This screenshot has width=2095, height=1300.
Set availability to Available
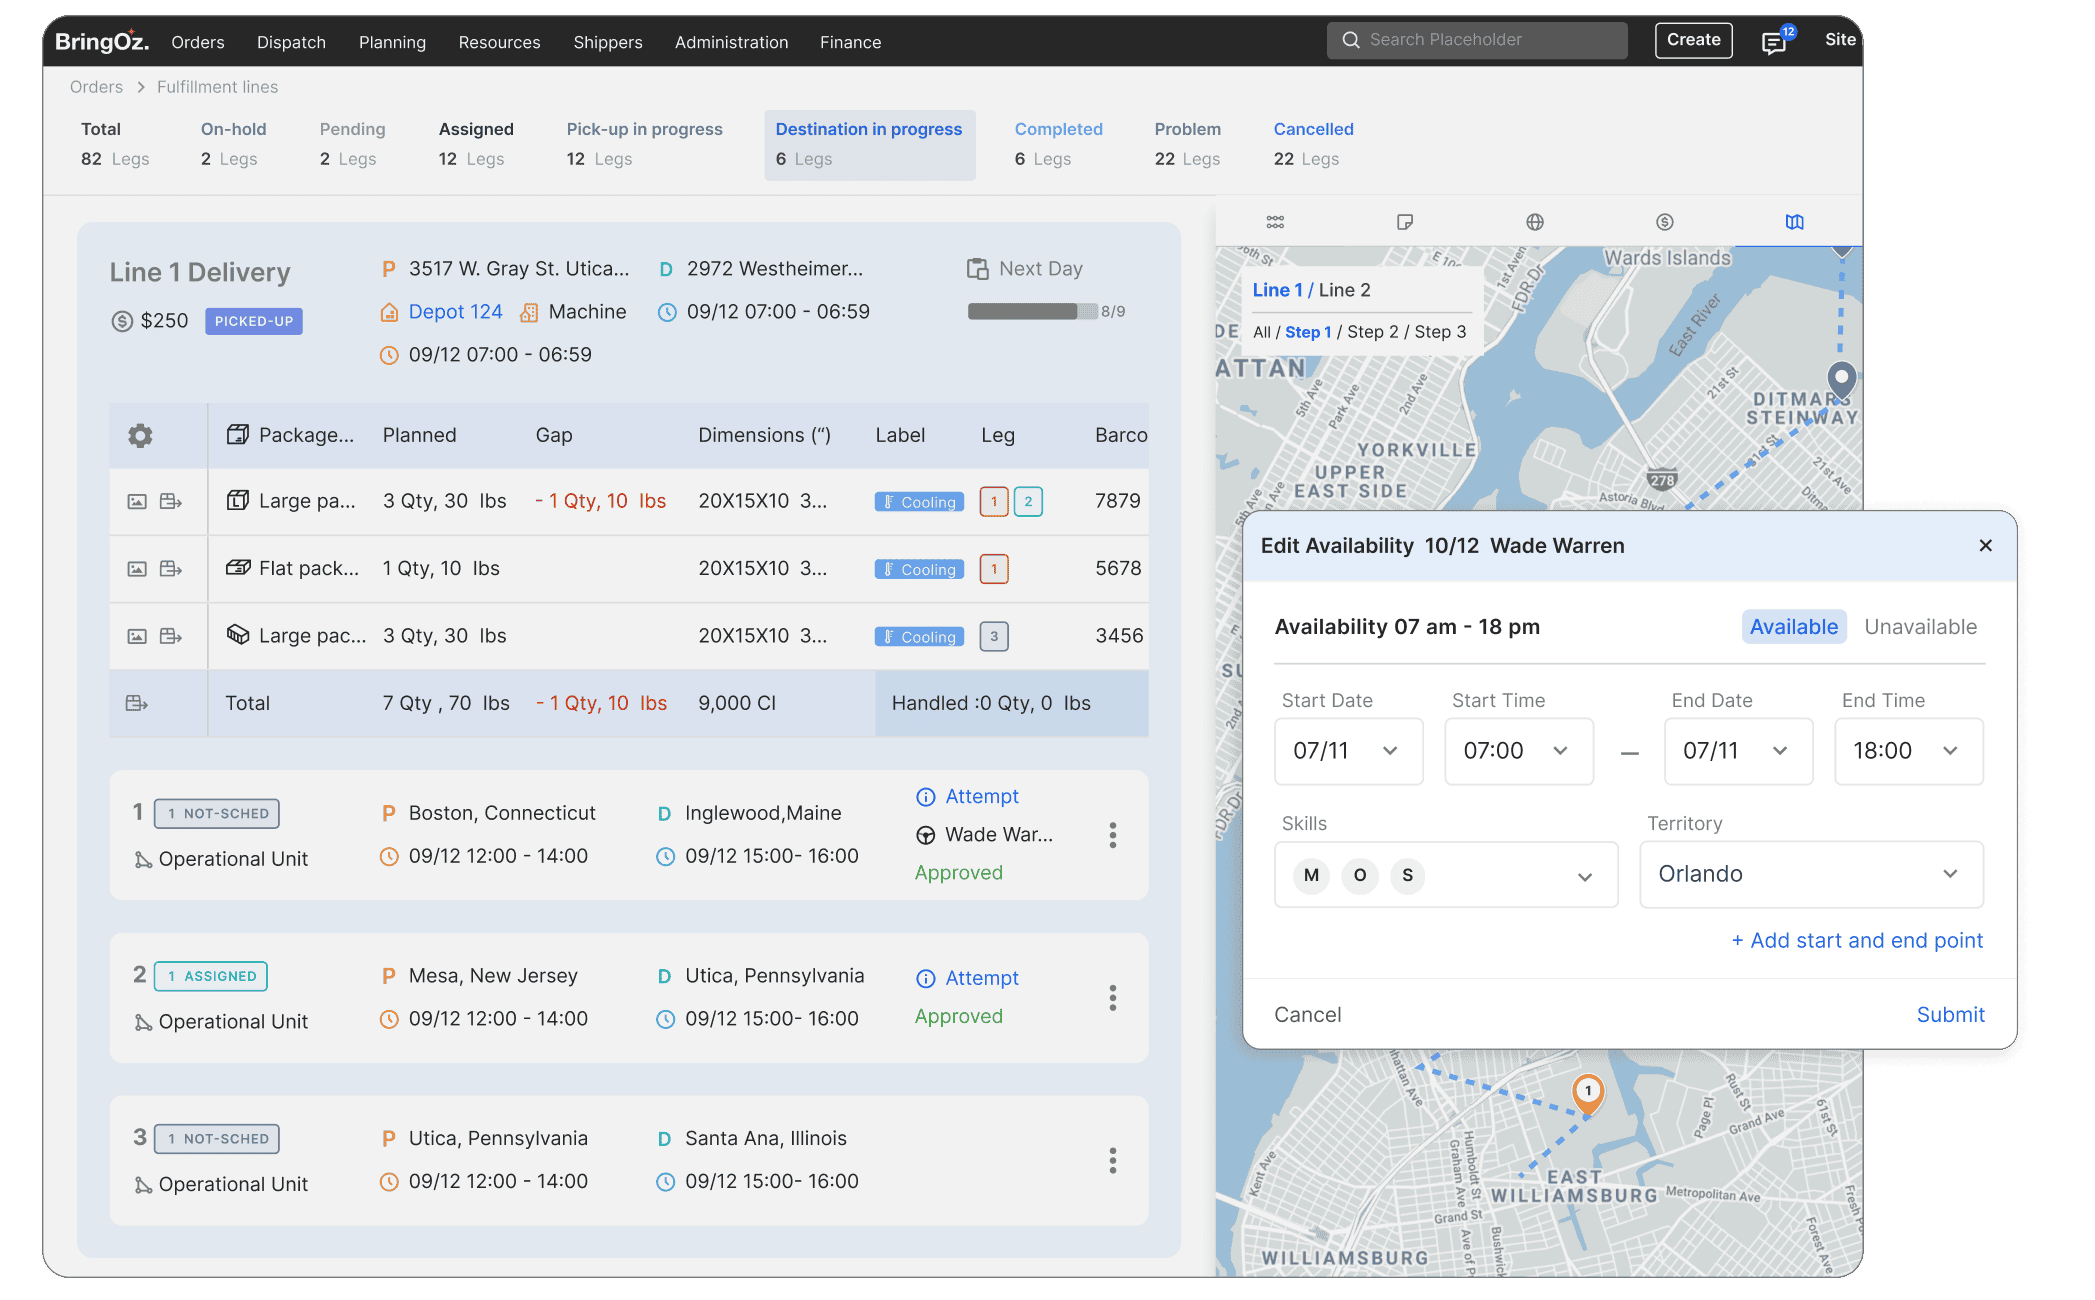pos(1794,627)
